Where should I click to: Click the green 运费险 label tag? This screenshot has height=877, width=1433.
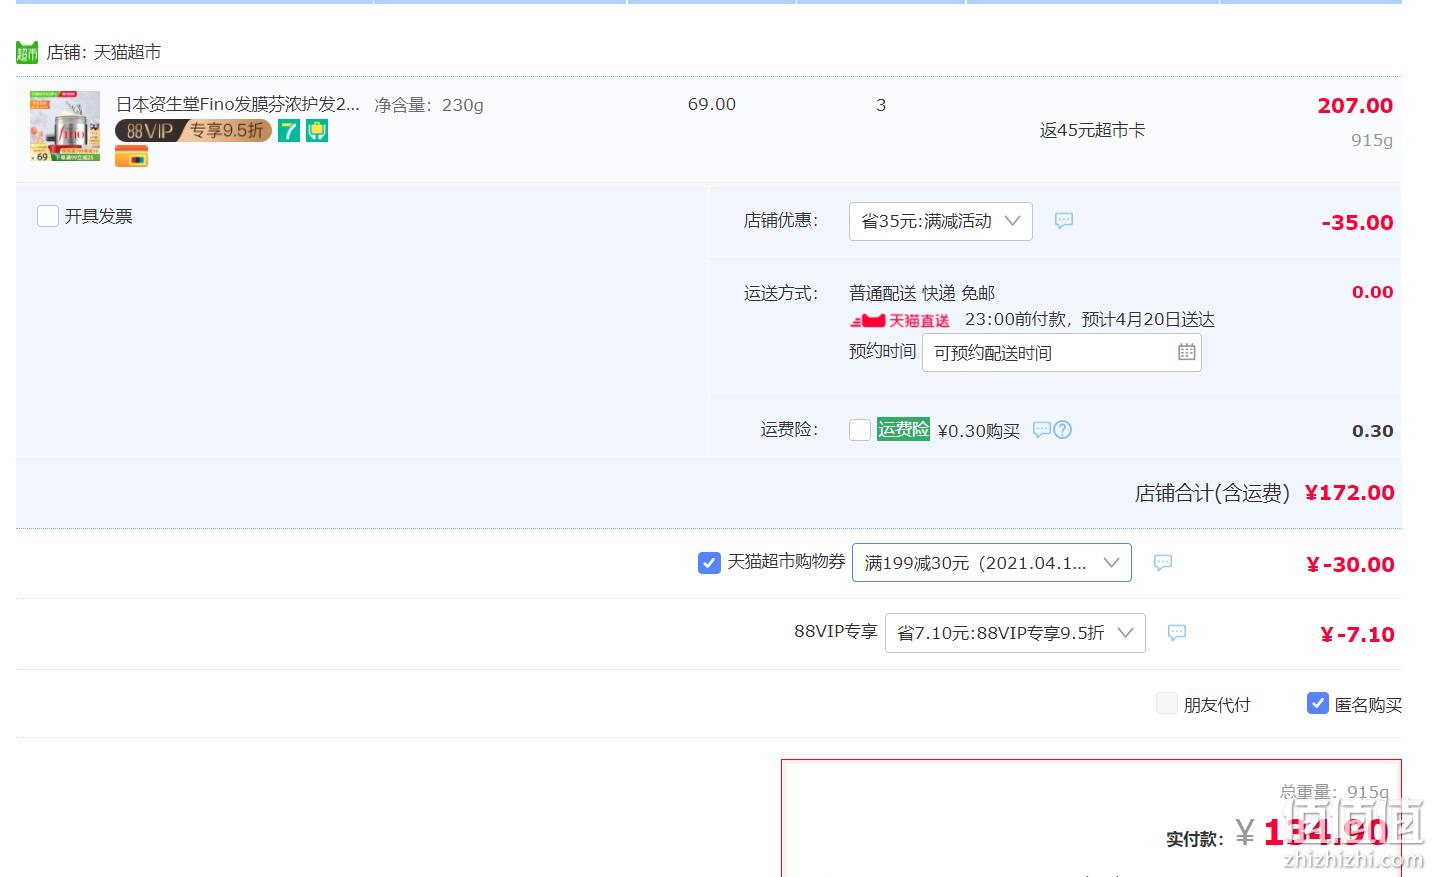click(904, 429)
